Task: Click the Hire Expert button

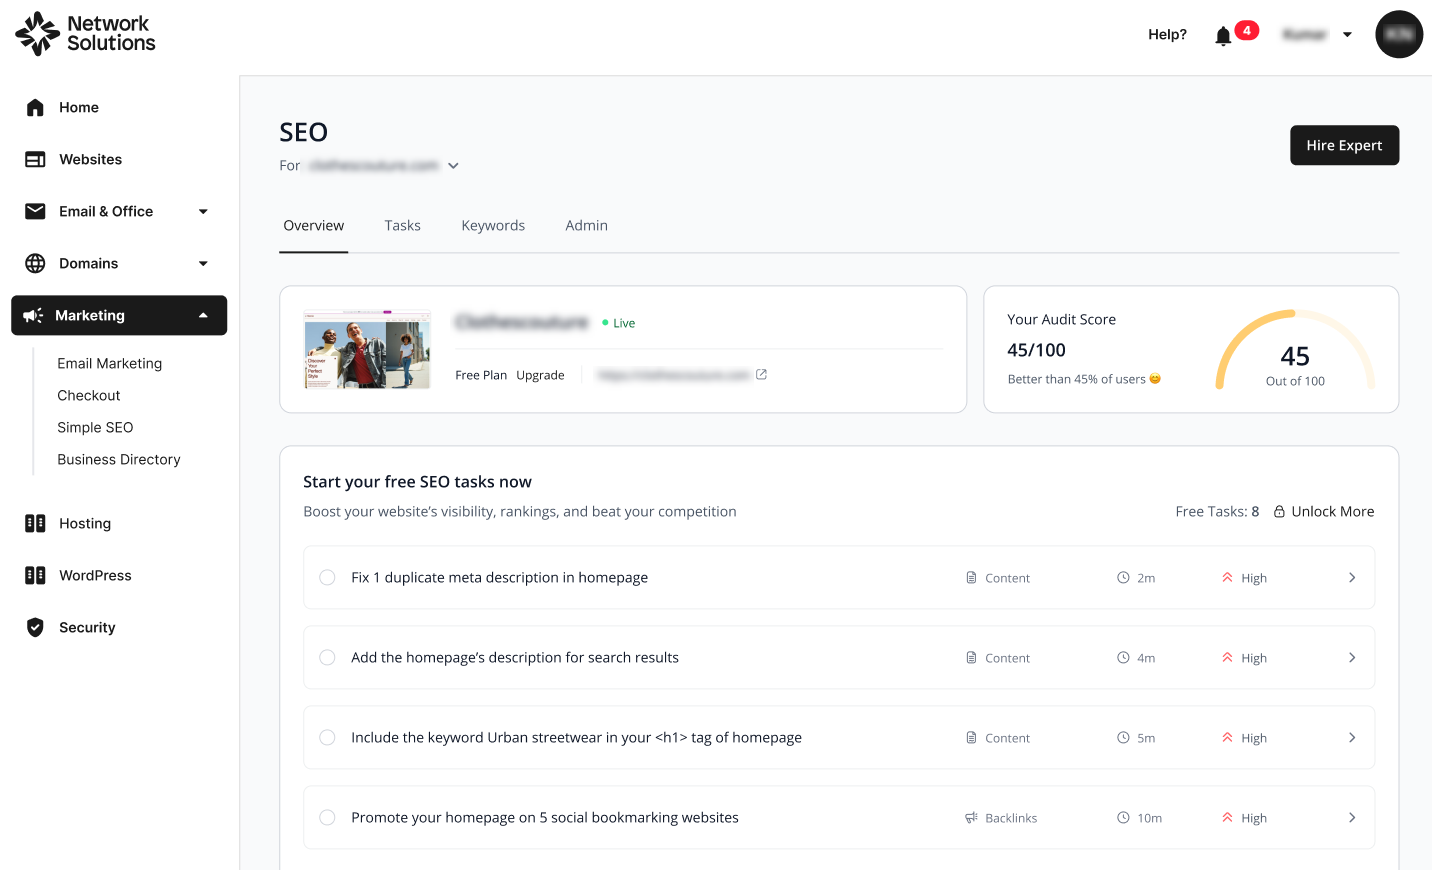Action: coord(1344,145)
